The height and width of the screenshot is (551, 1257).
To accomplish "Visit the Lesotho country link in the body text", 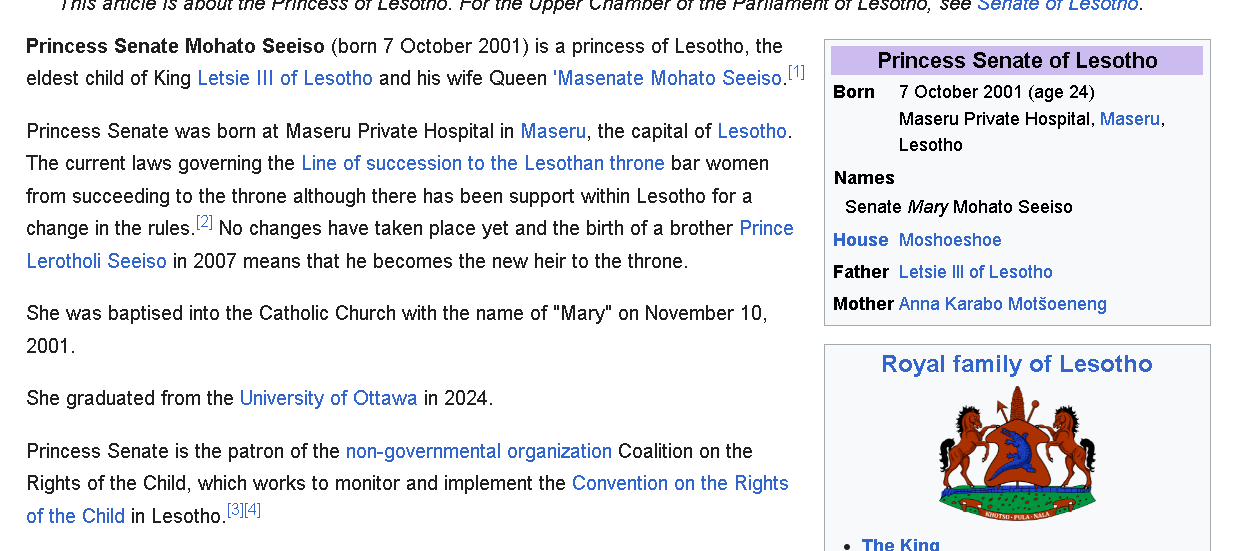I will [752, 131].
